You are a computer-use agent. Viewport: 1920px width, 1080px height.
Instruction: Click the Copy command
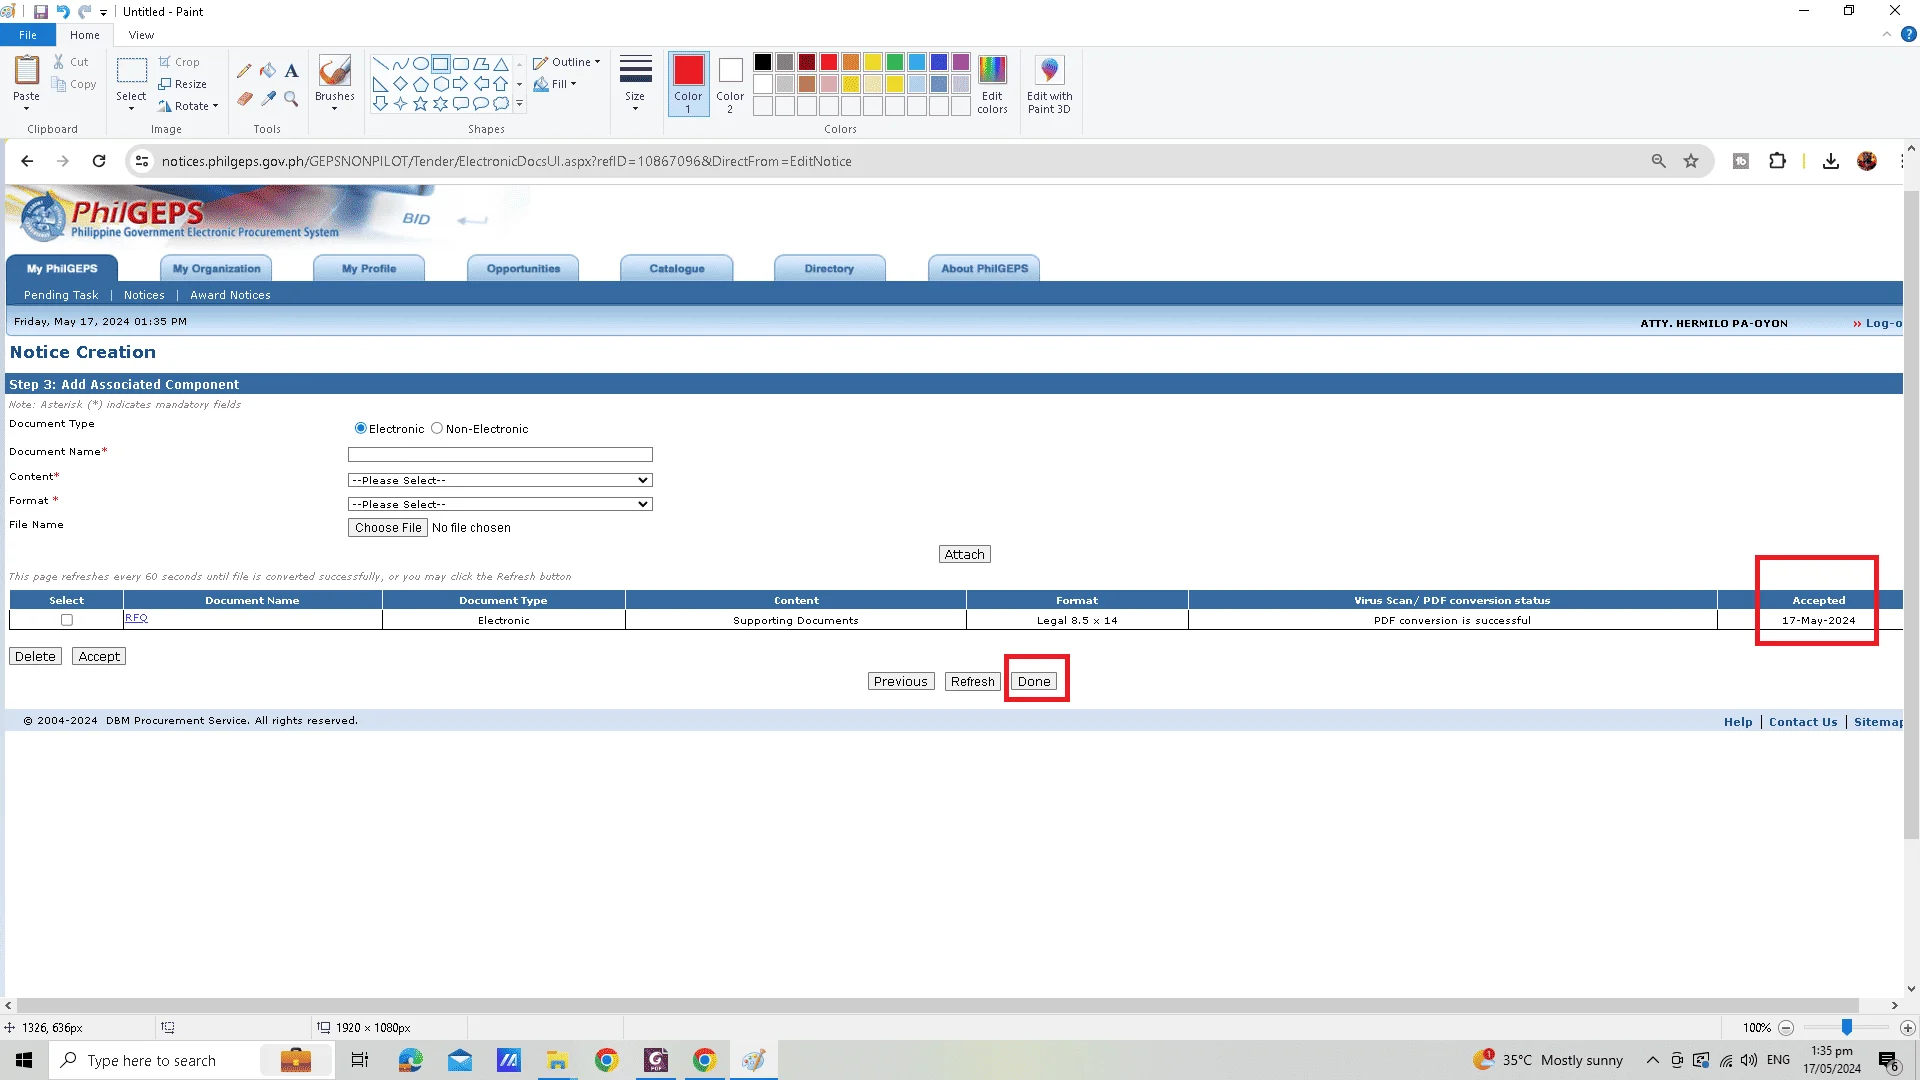[x=75, y=84]
